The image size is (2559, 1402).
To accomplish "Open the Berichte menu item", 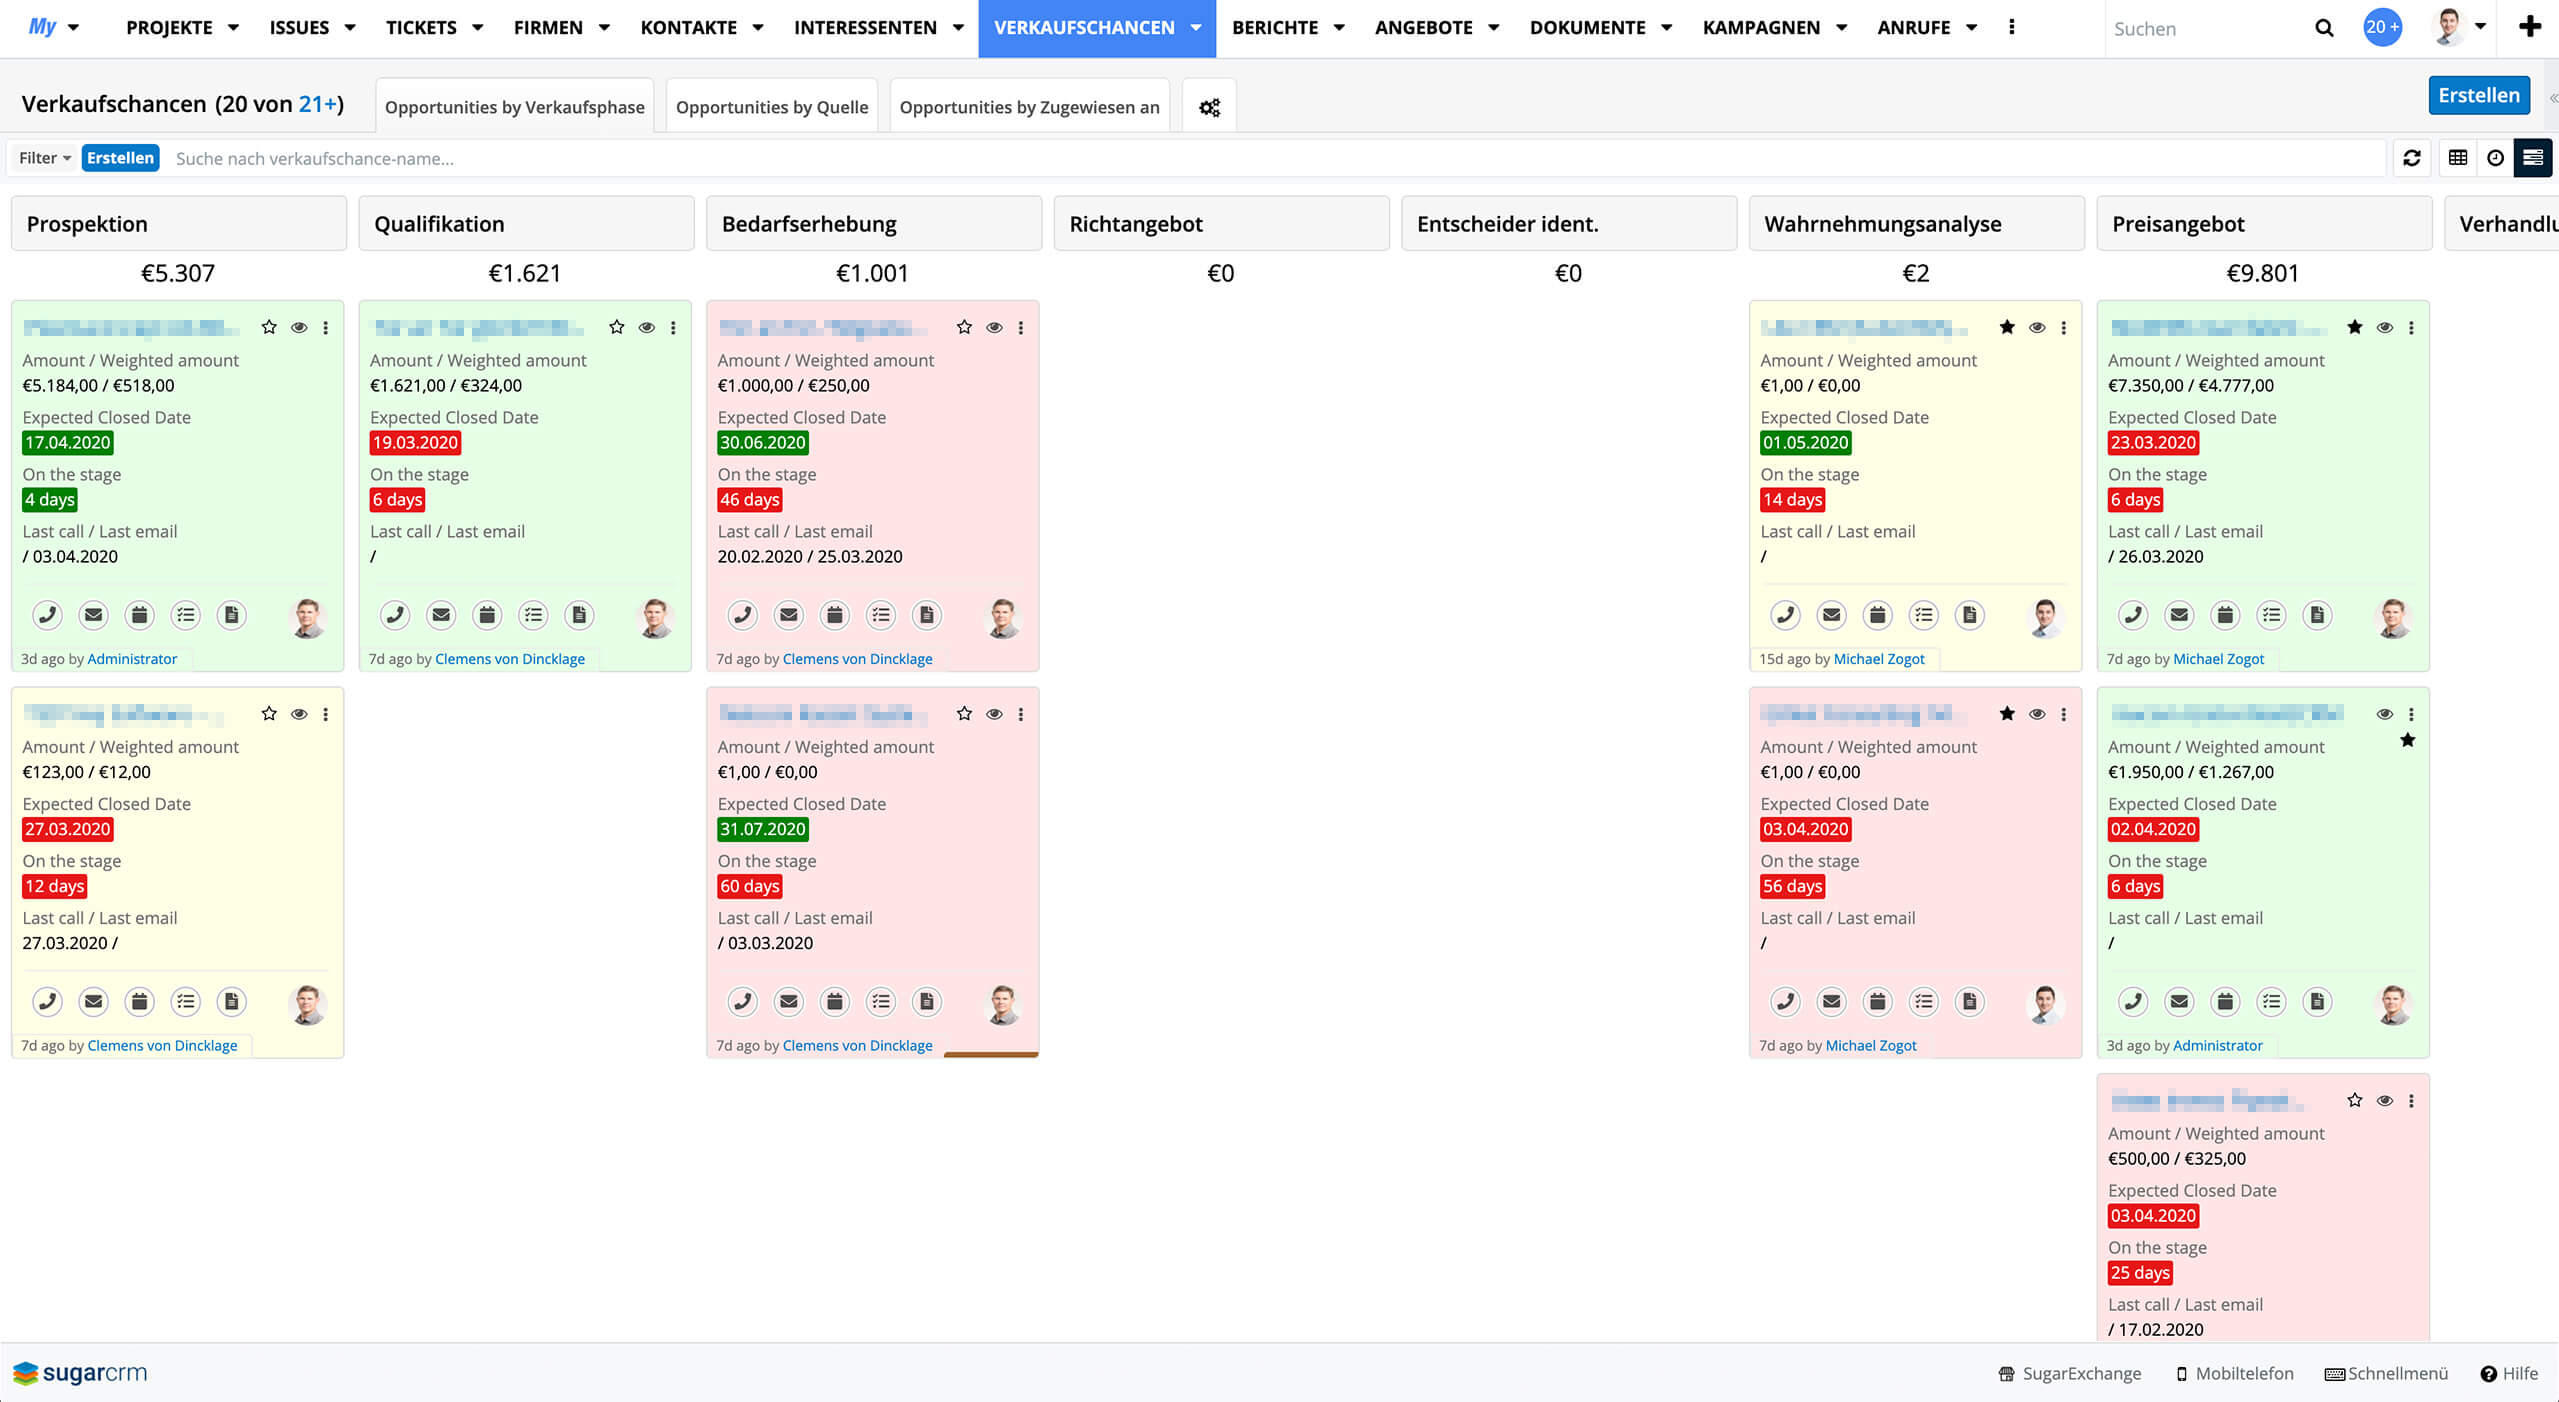I will pos(1274,28).
